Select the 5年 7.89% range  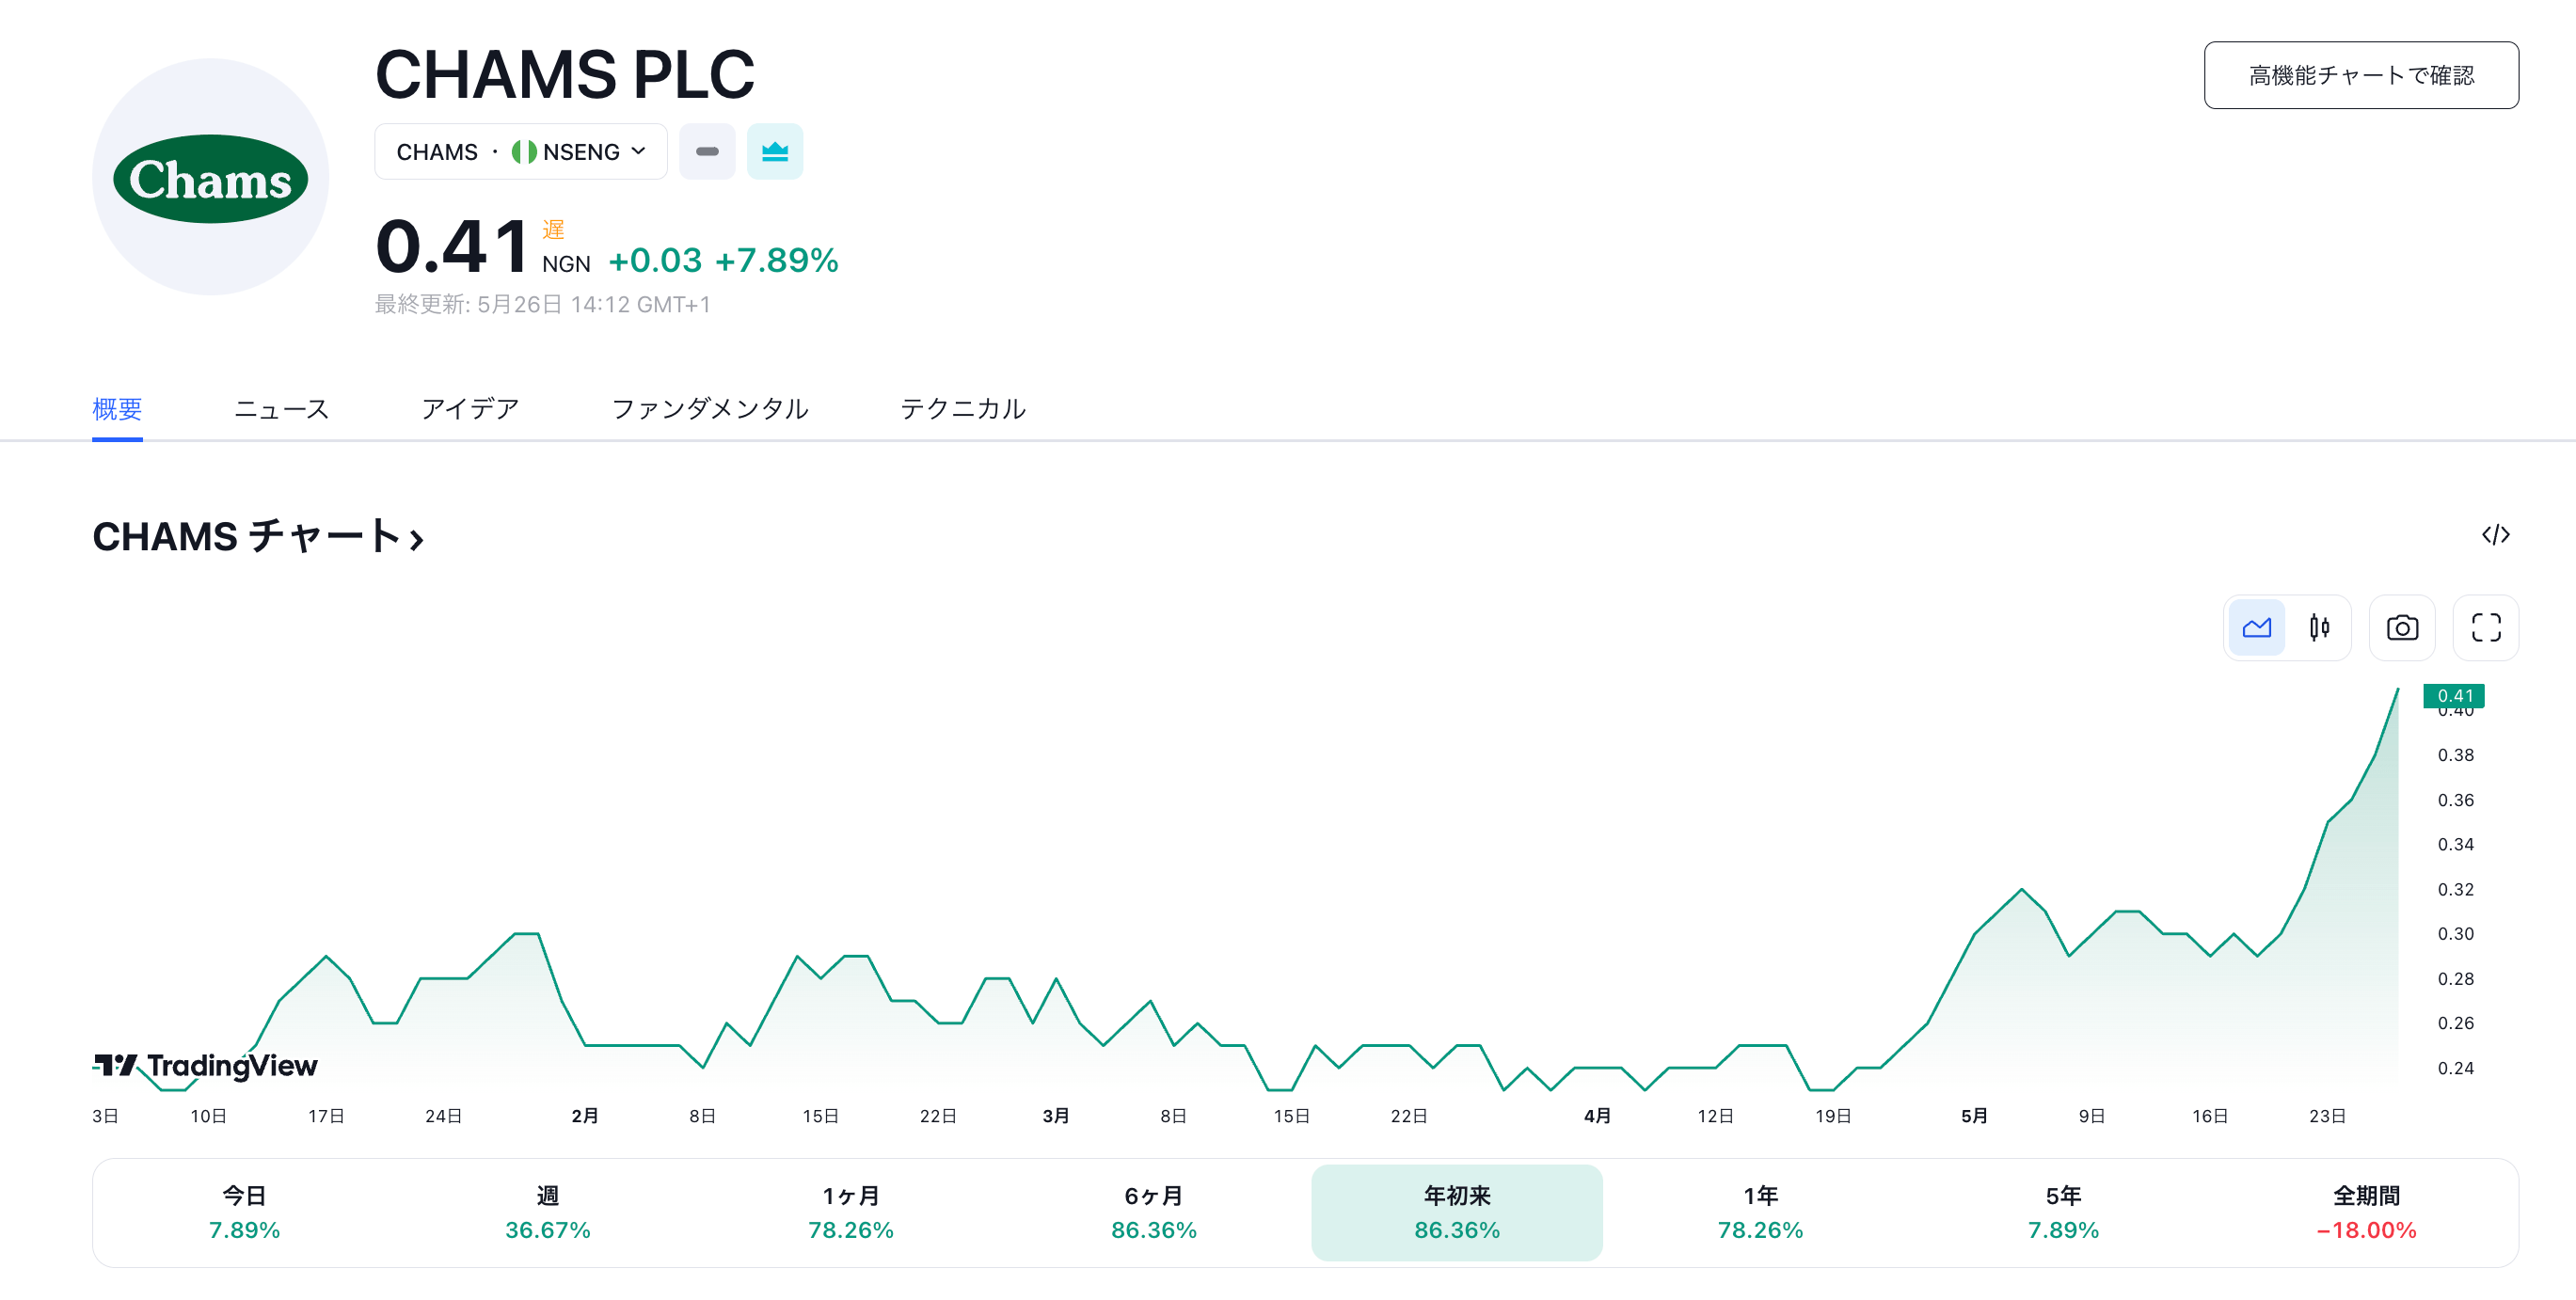(2063, 1213)
